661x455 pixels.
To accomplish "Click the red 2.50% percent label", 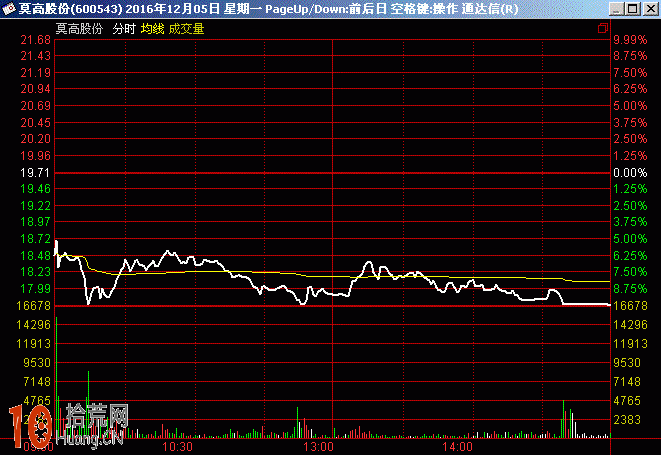I will [630, 139].
